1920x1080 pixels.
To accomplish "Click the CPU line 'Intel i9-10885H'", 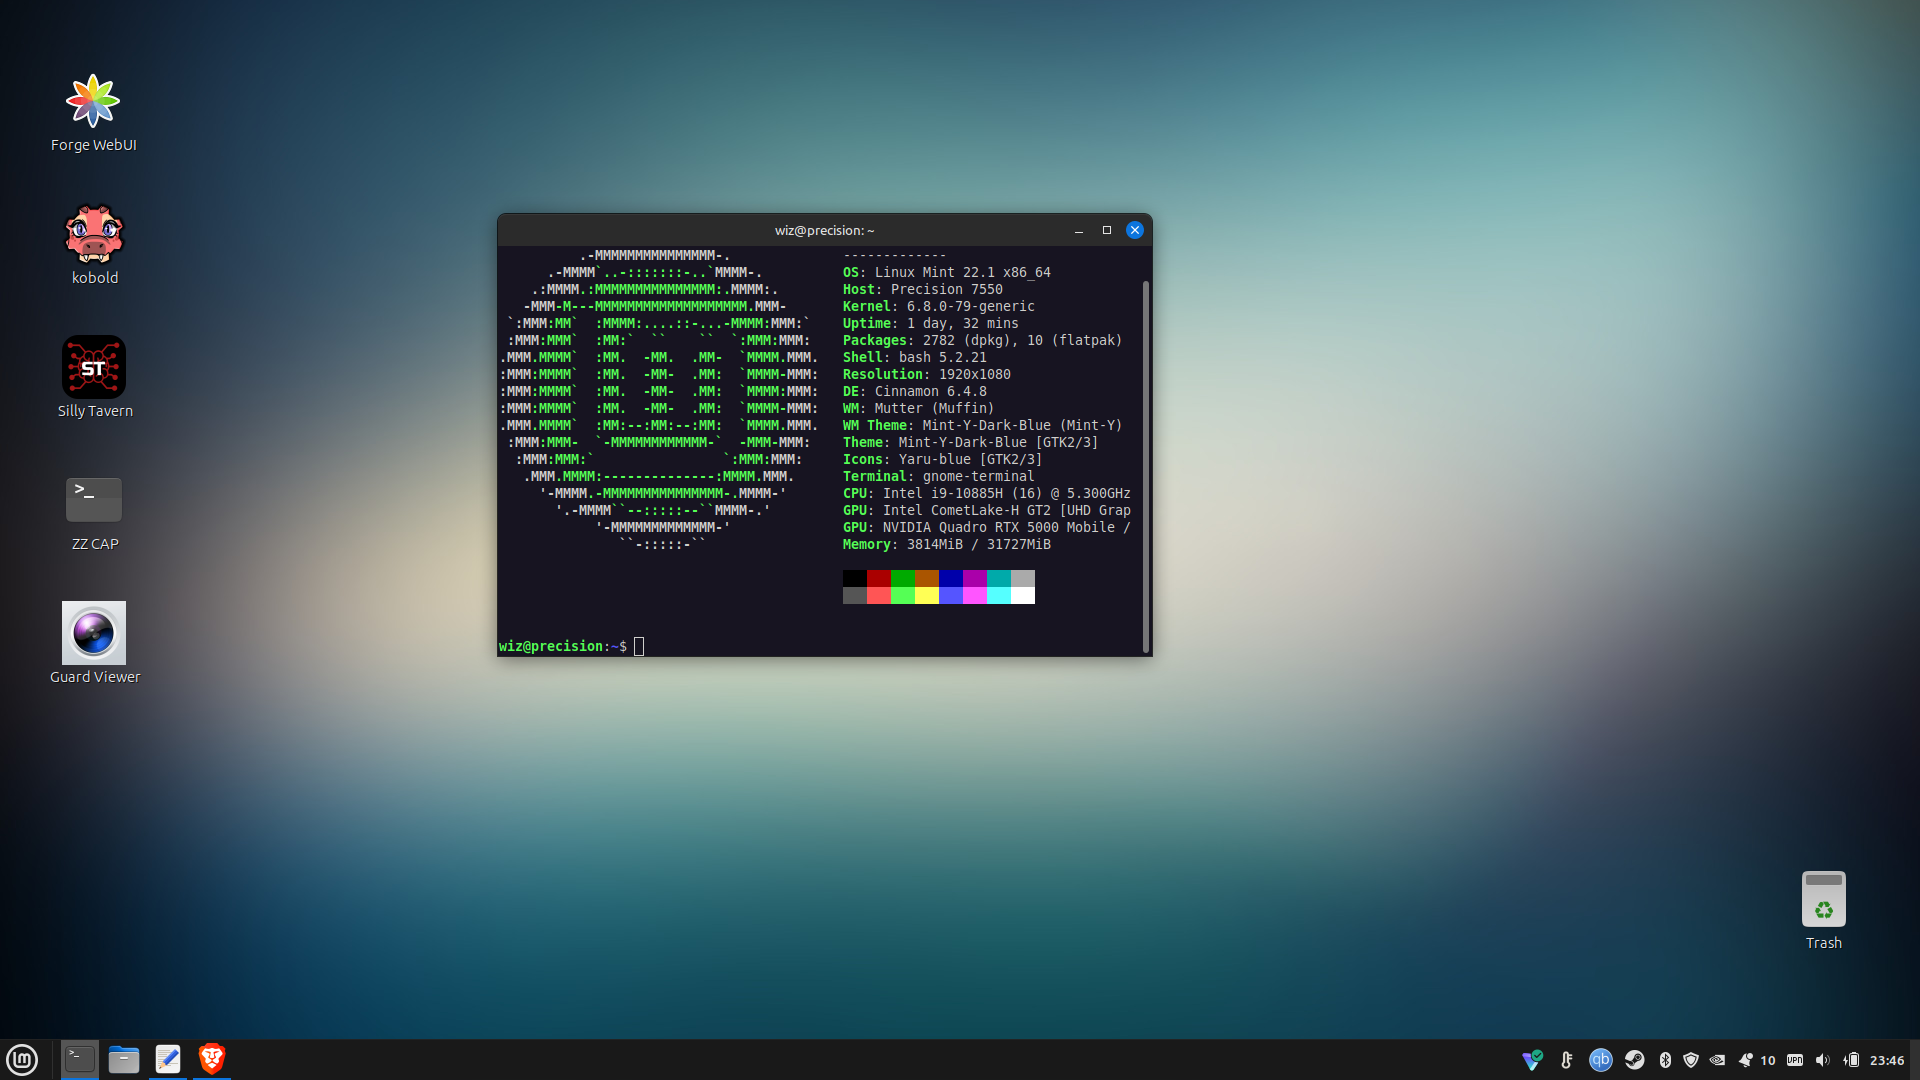I will coord(986,493).
